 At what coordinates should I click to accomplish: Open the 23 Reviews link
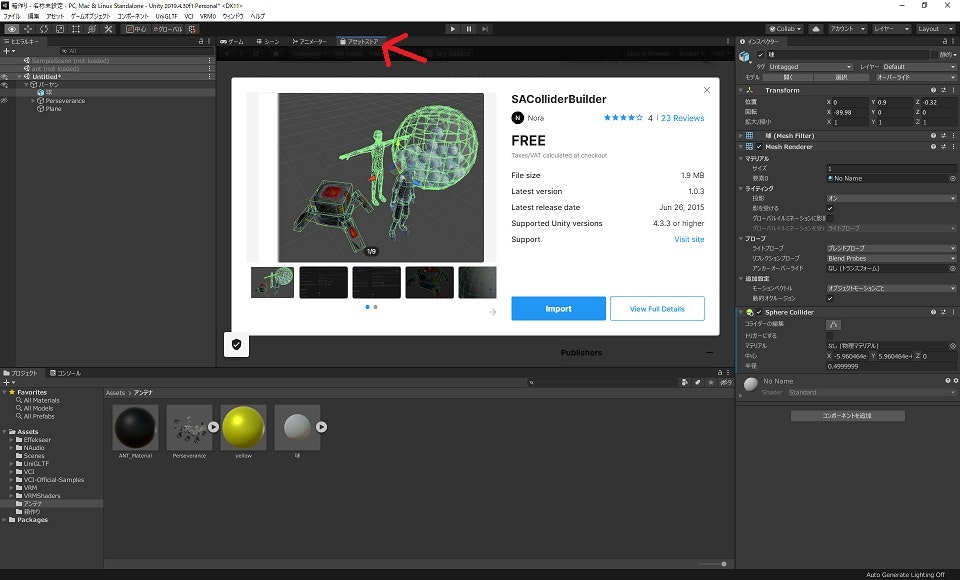coord(682,118)
